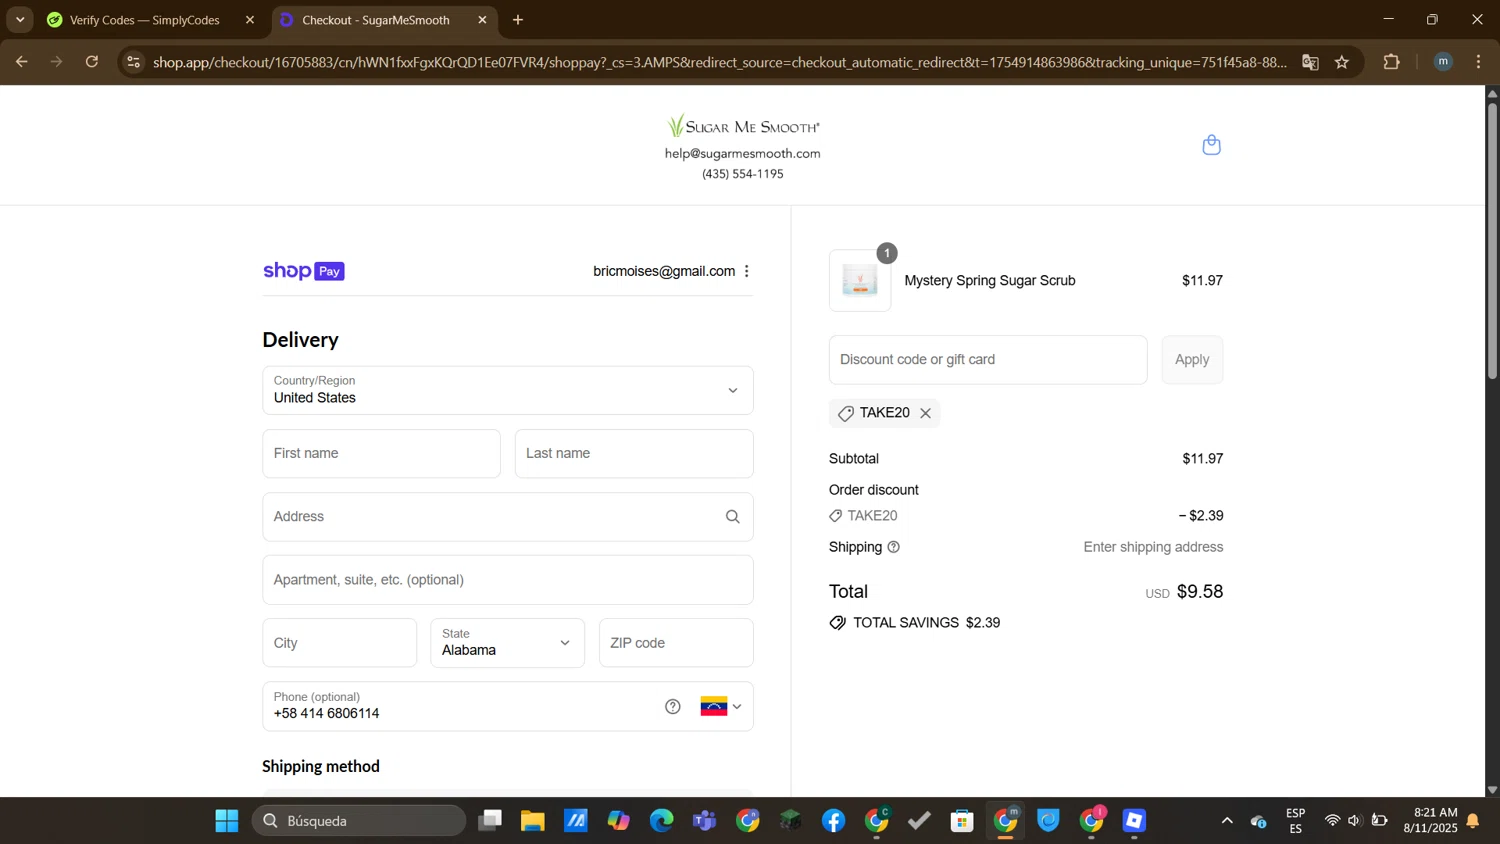Open the Chrome three-dot menu
The height and width of the screenshot is (844, 1500).
(1478, 62)
